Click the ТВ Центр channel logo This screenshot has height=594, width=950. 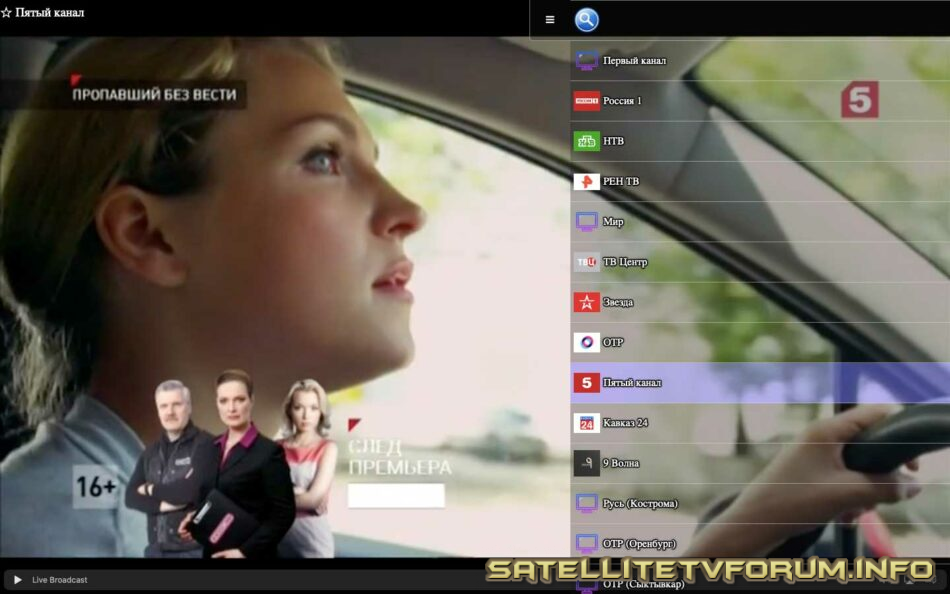coord(586,262)
